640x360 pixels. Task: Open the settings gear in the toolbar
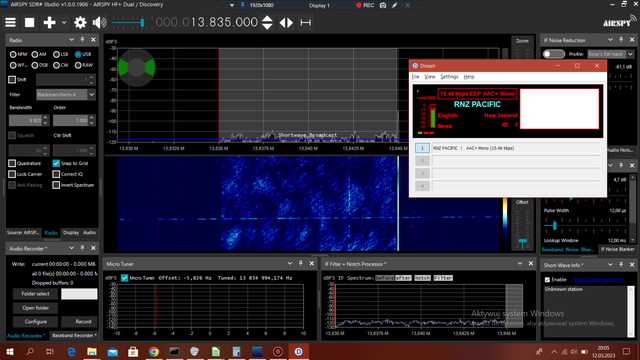click(80, 22)
